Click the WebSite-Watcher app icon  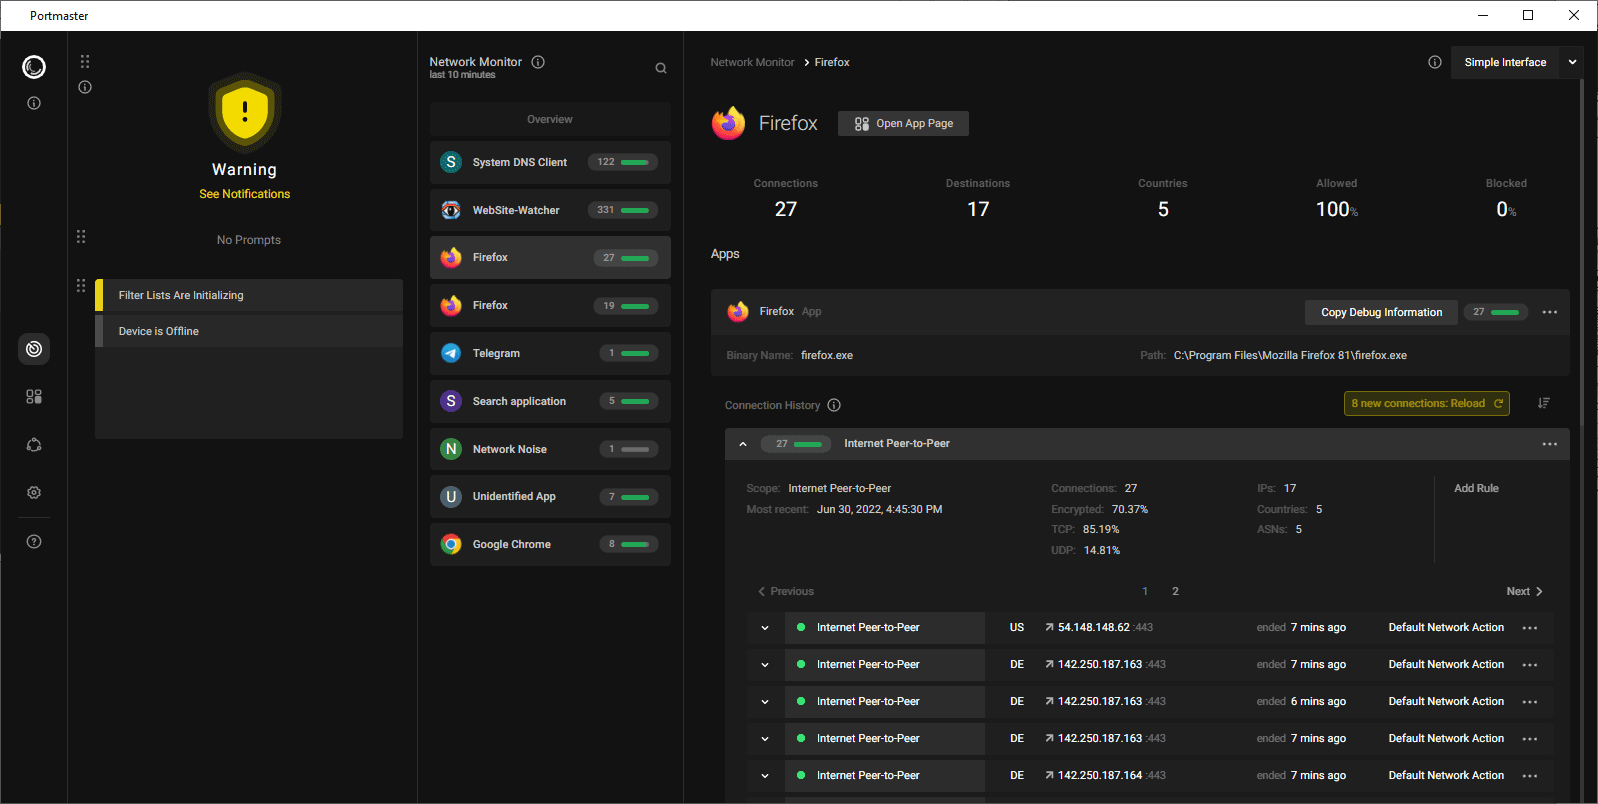(451, 210)
